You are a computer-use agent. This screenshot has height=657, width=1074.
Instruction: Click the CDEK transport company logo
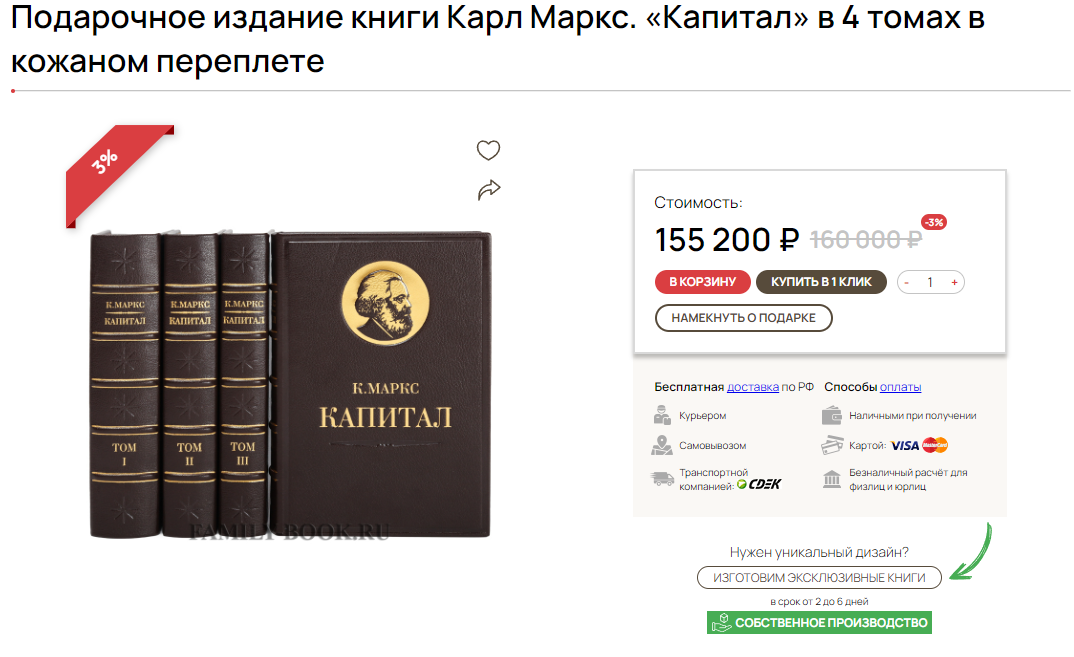(x=760, y=484)
